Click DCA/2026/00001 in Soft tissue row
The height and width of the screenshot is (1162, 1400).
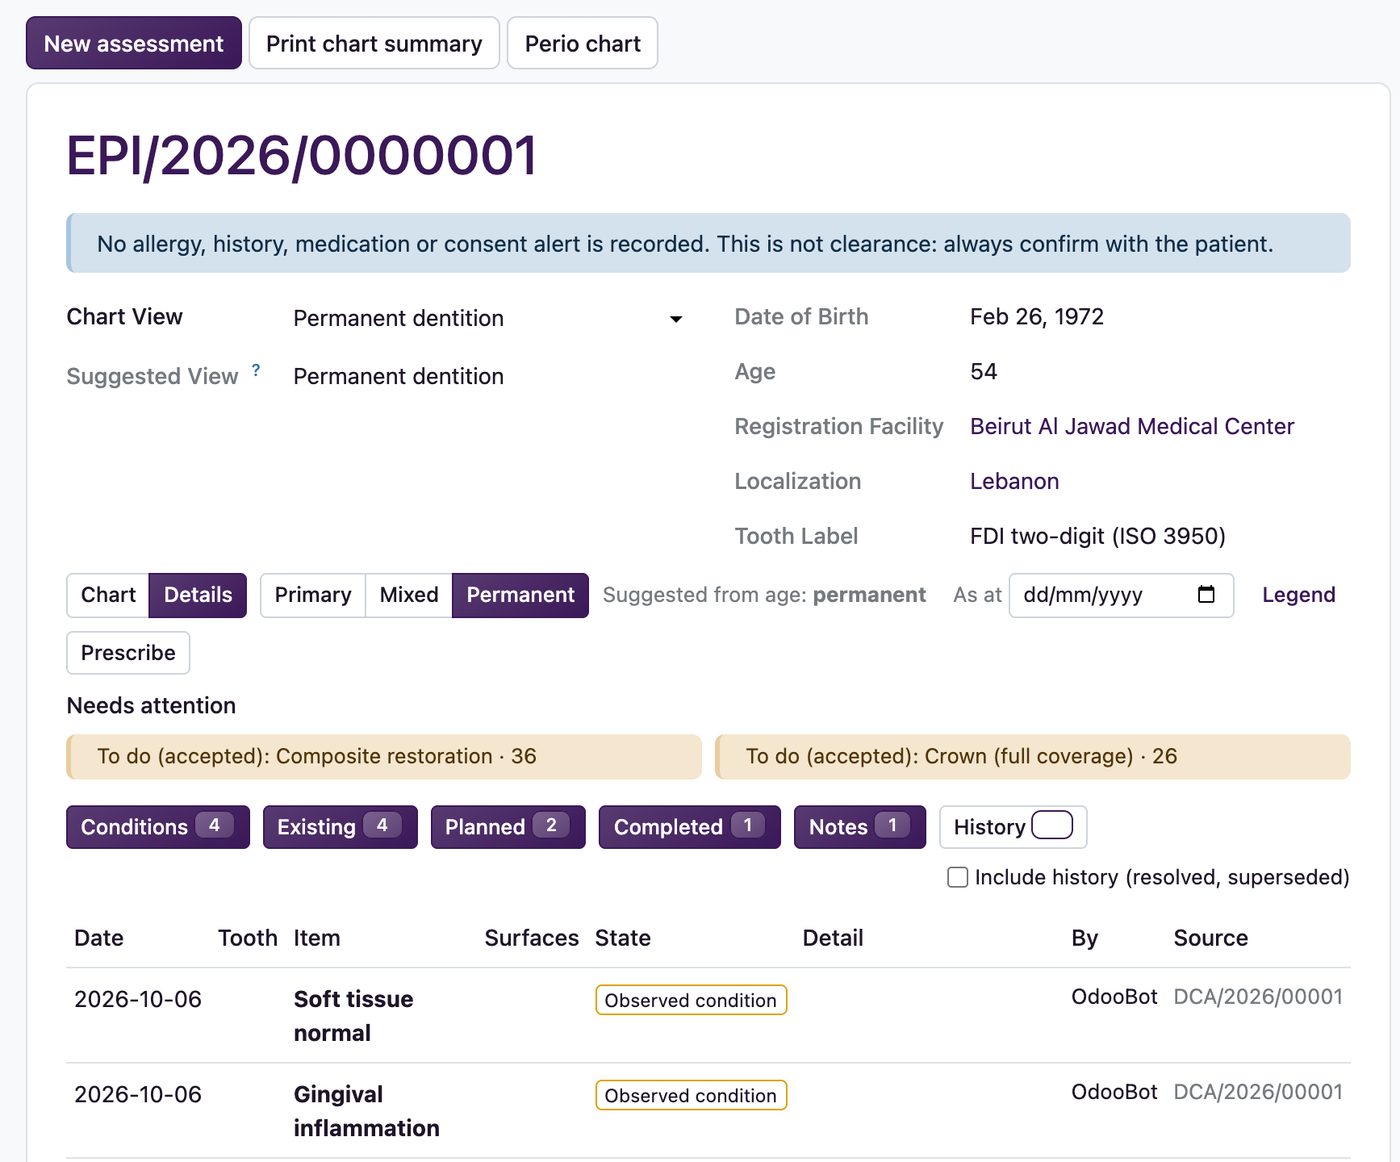(x=1258, y=997)
